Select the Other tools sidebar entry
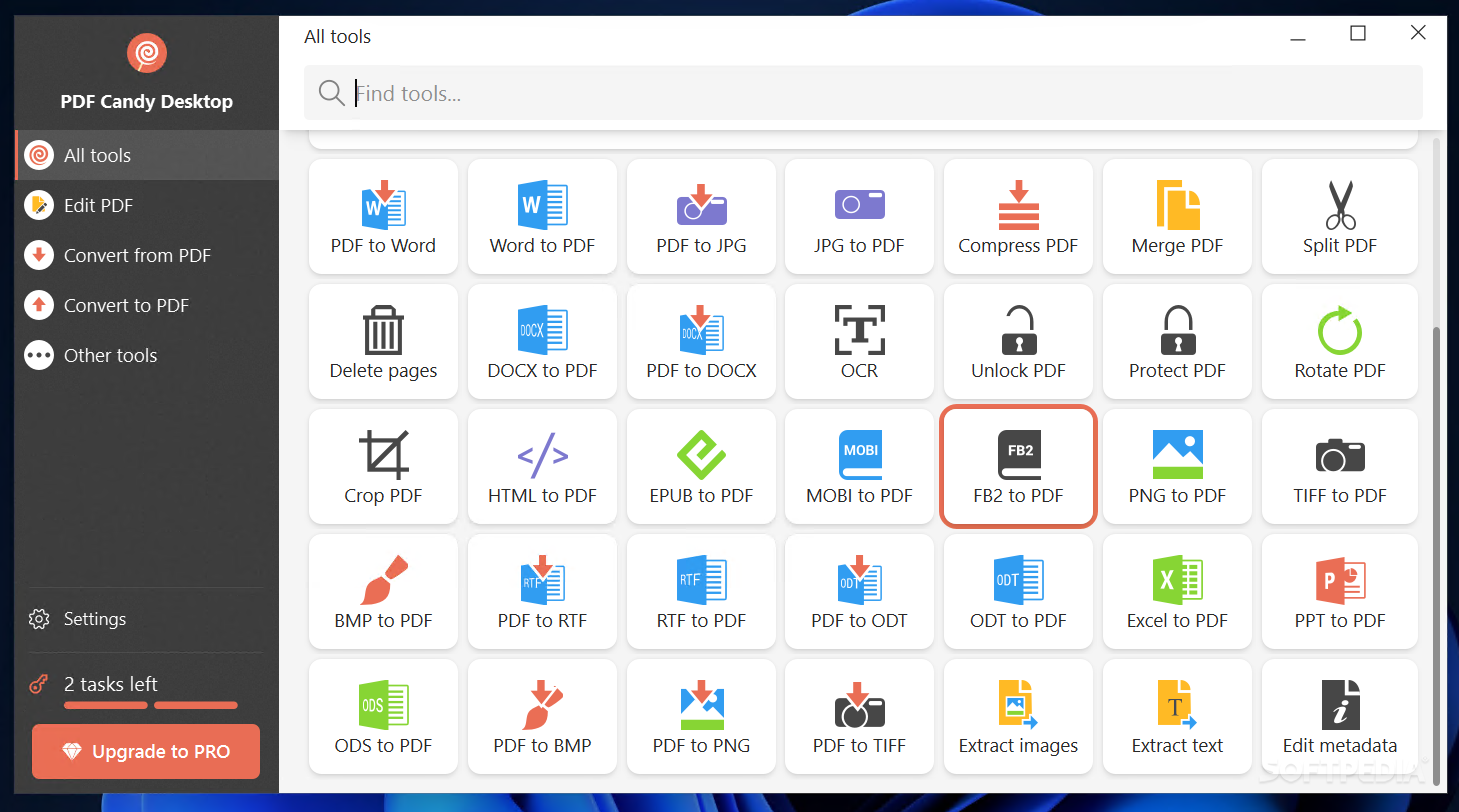Viewport: 1459px width, 812px height. coord(110,355)
